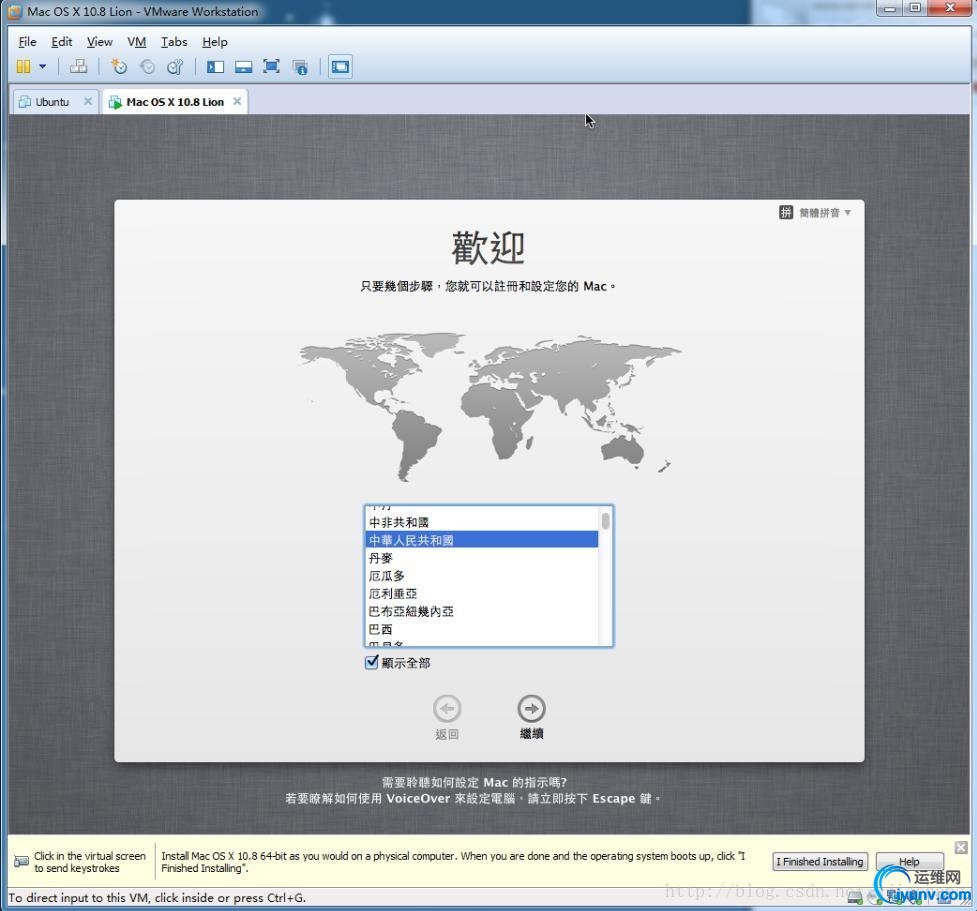Click the highlighted console view icon
The width and height of the screenshot is (977, 911).
340,67
